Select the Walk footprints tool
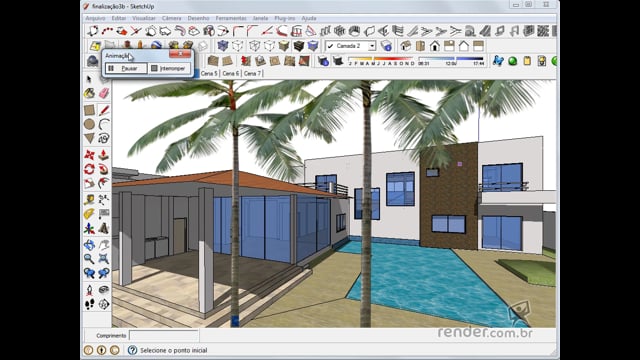 (x=89, y=304)
